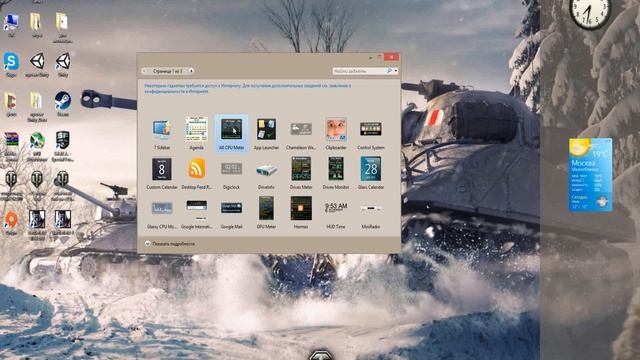This screenshot has height=360, width=640.
Task: Go to previous gadget page
Action: (x=144, y=71)
